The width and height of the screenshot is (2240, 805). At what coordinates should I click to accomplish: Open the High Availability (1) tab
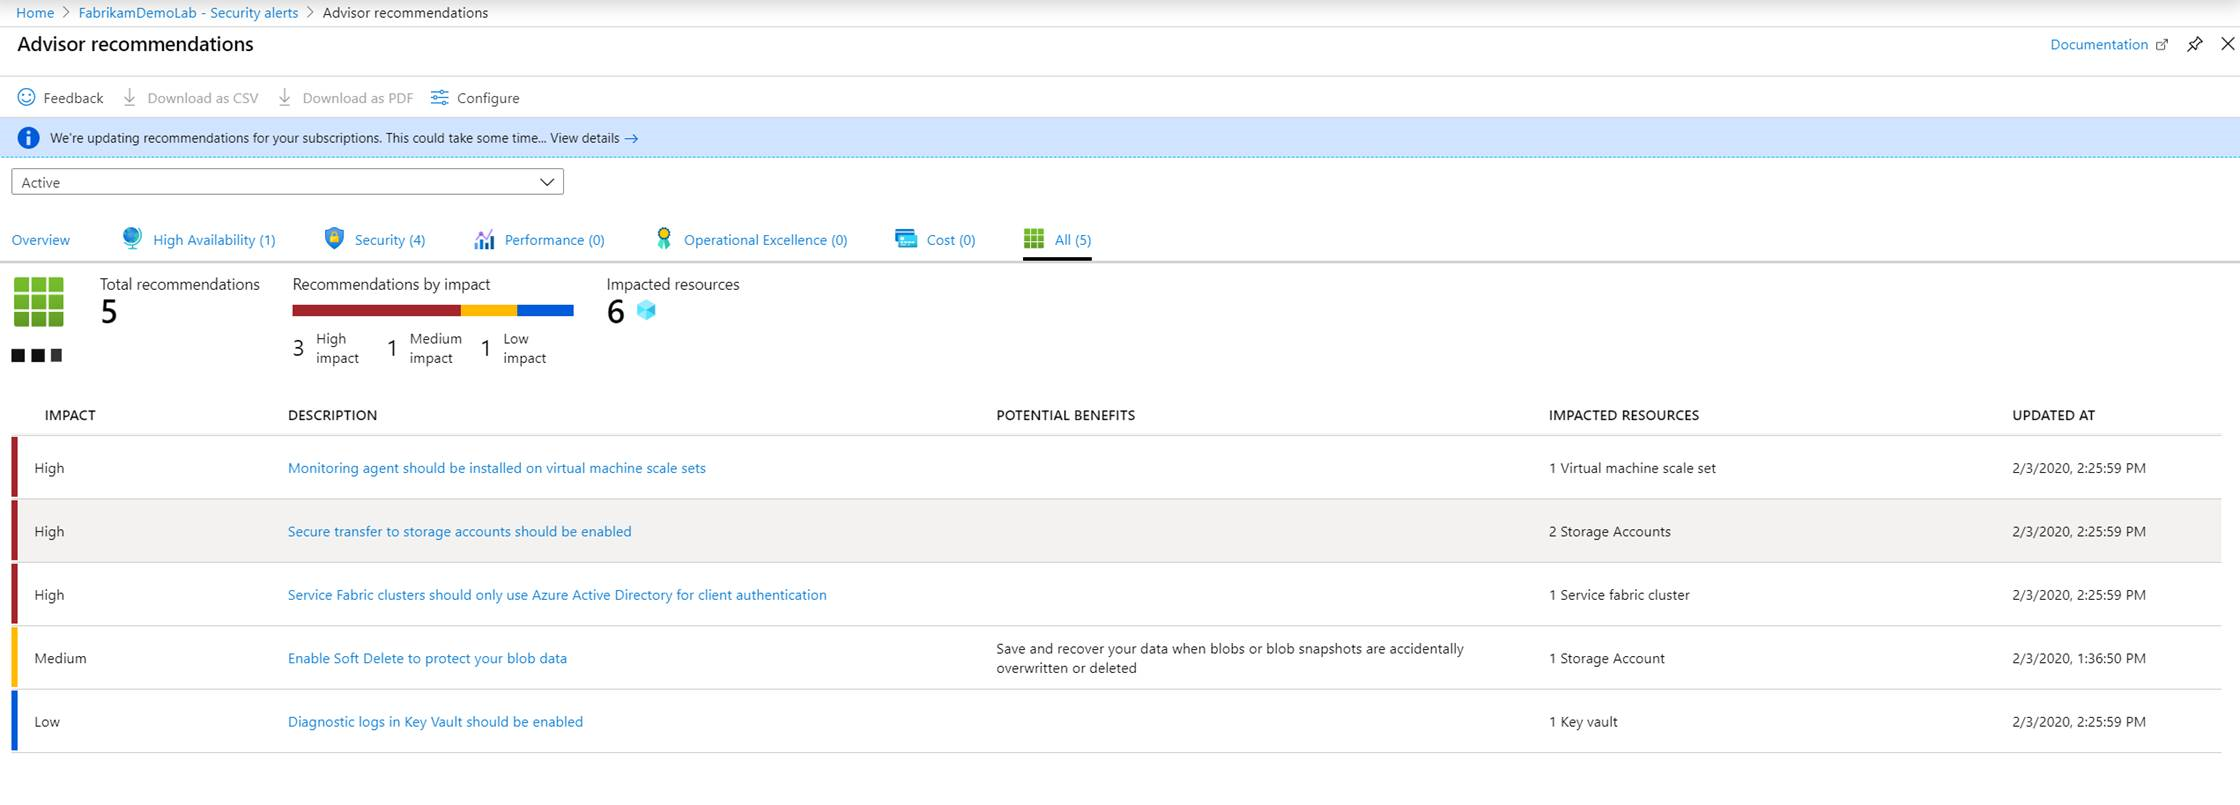point(214,240)
